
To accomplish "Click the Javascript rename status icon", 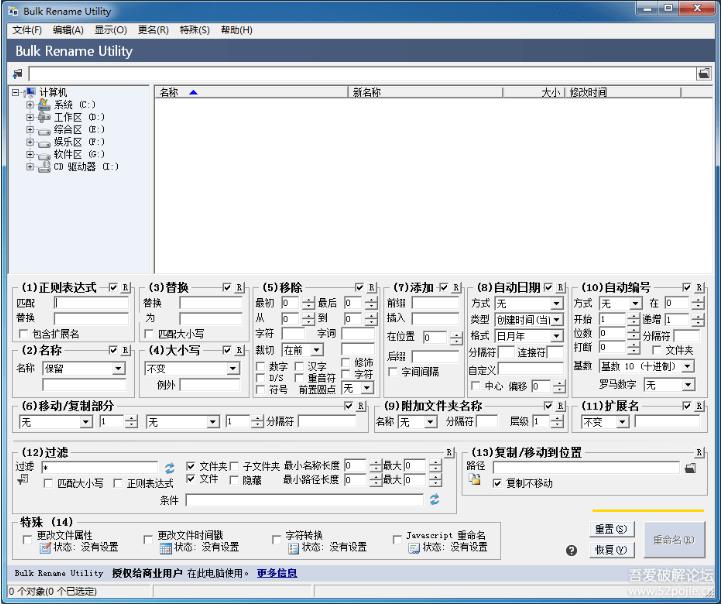I will point(413,548).
